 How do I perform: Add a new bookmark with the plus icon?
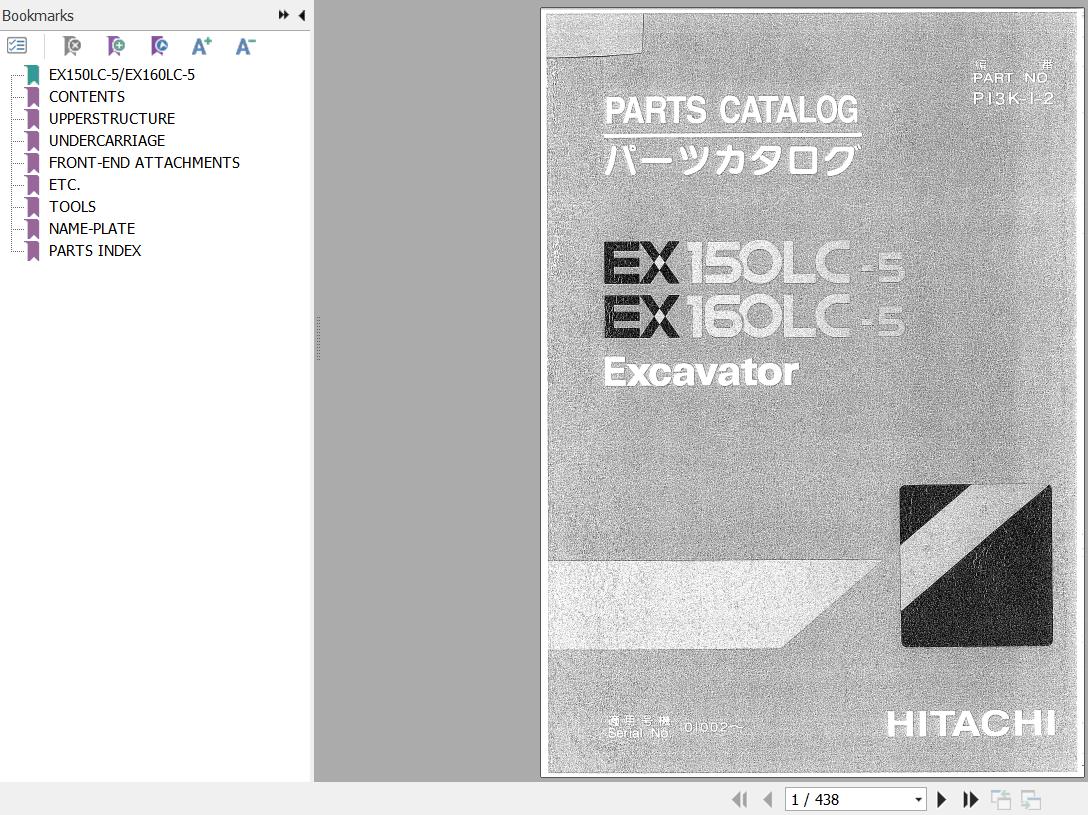pyautogui.click(x=116, y=46)
